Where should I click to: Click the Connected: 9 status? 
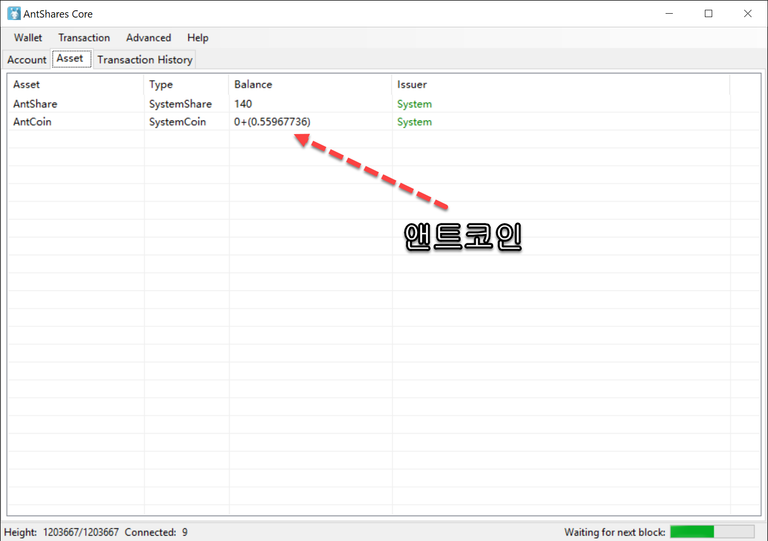point(156,532)
